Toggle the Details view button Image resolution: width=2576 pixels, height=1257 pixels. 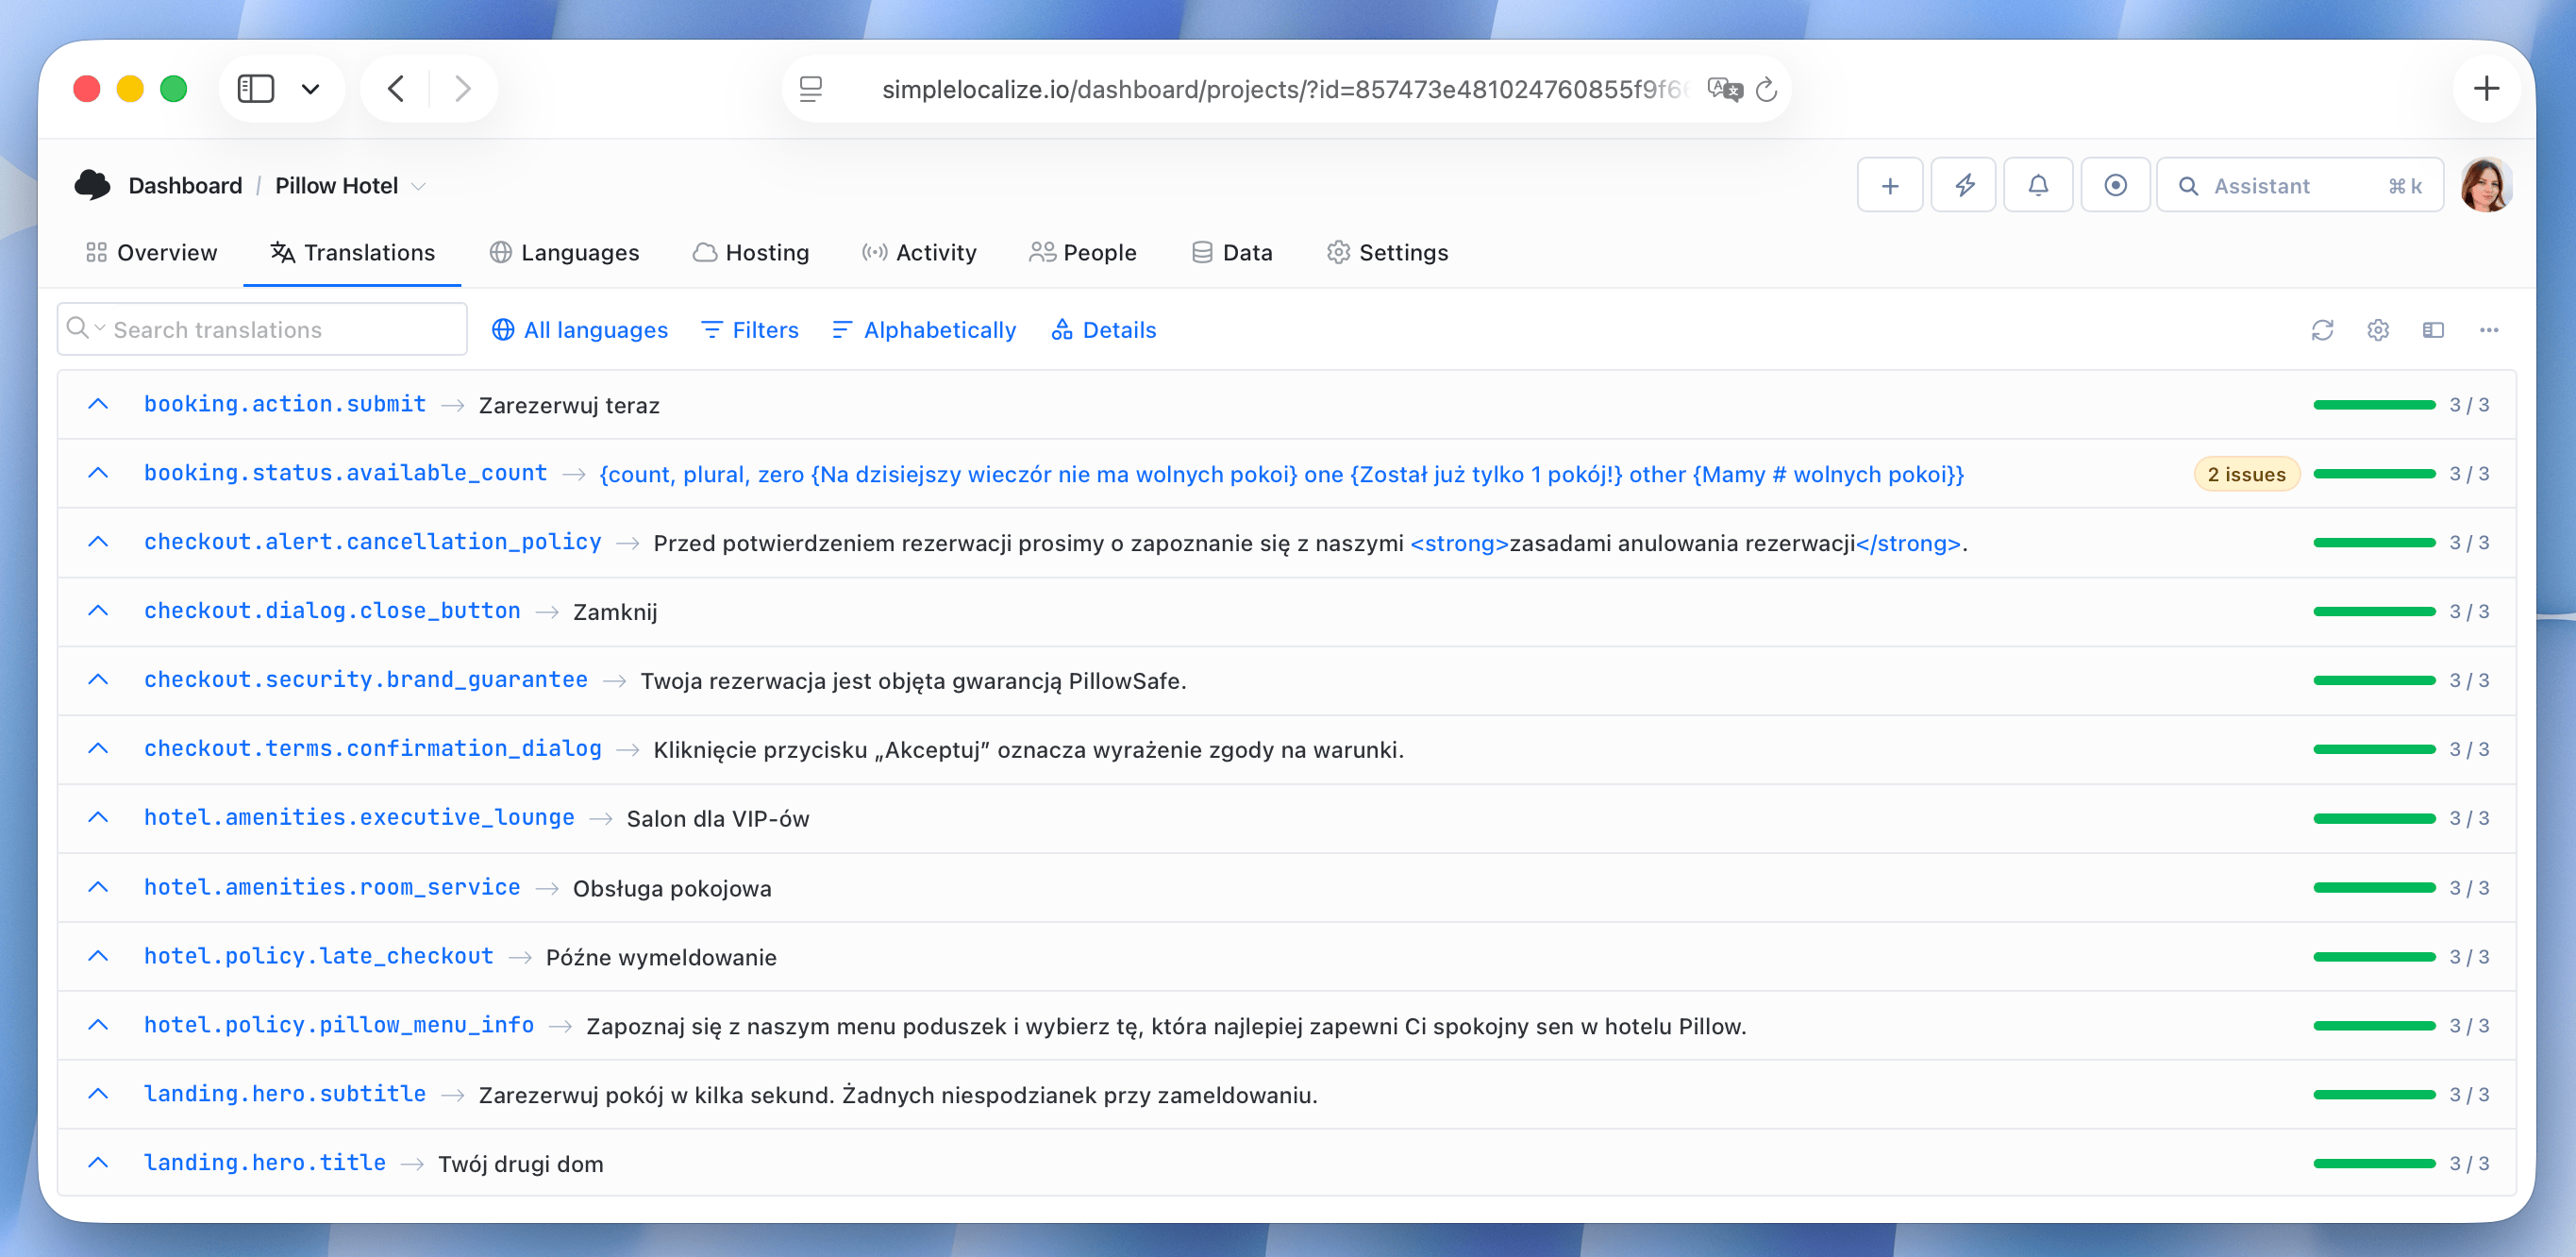pos(1103,330)
